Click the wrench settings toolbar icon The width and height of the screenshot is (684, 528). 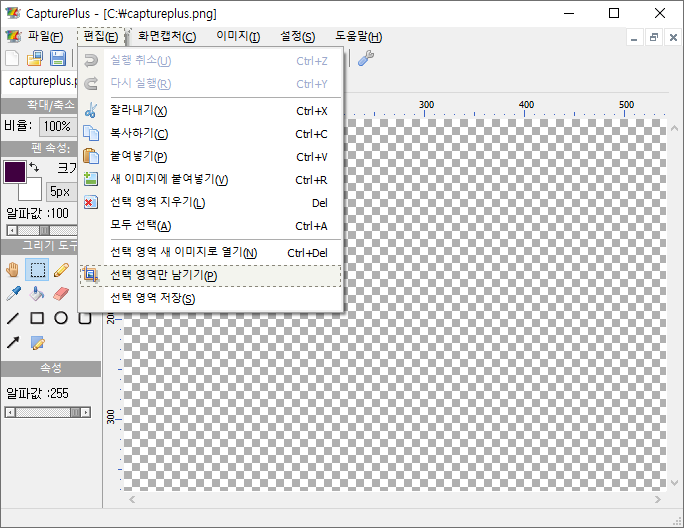[365, 59]
